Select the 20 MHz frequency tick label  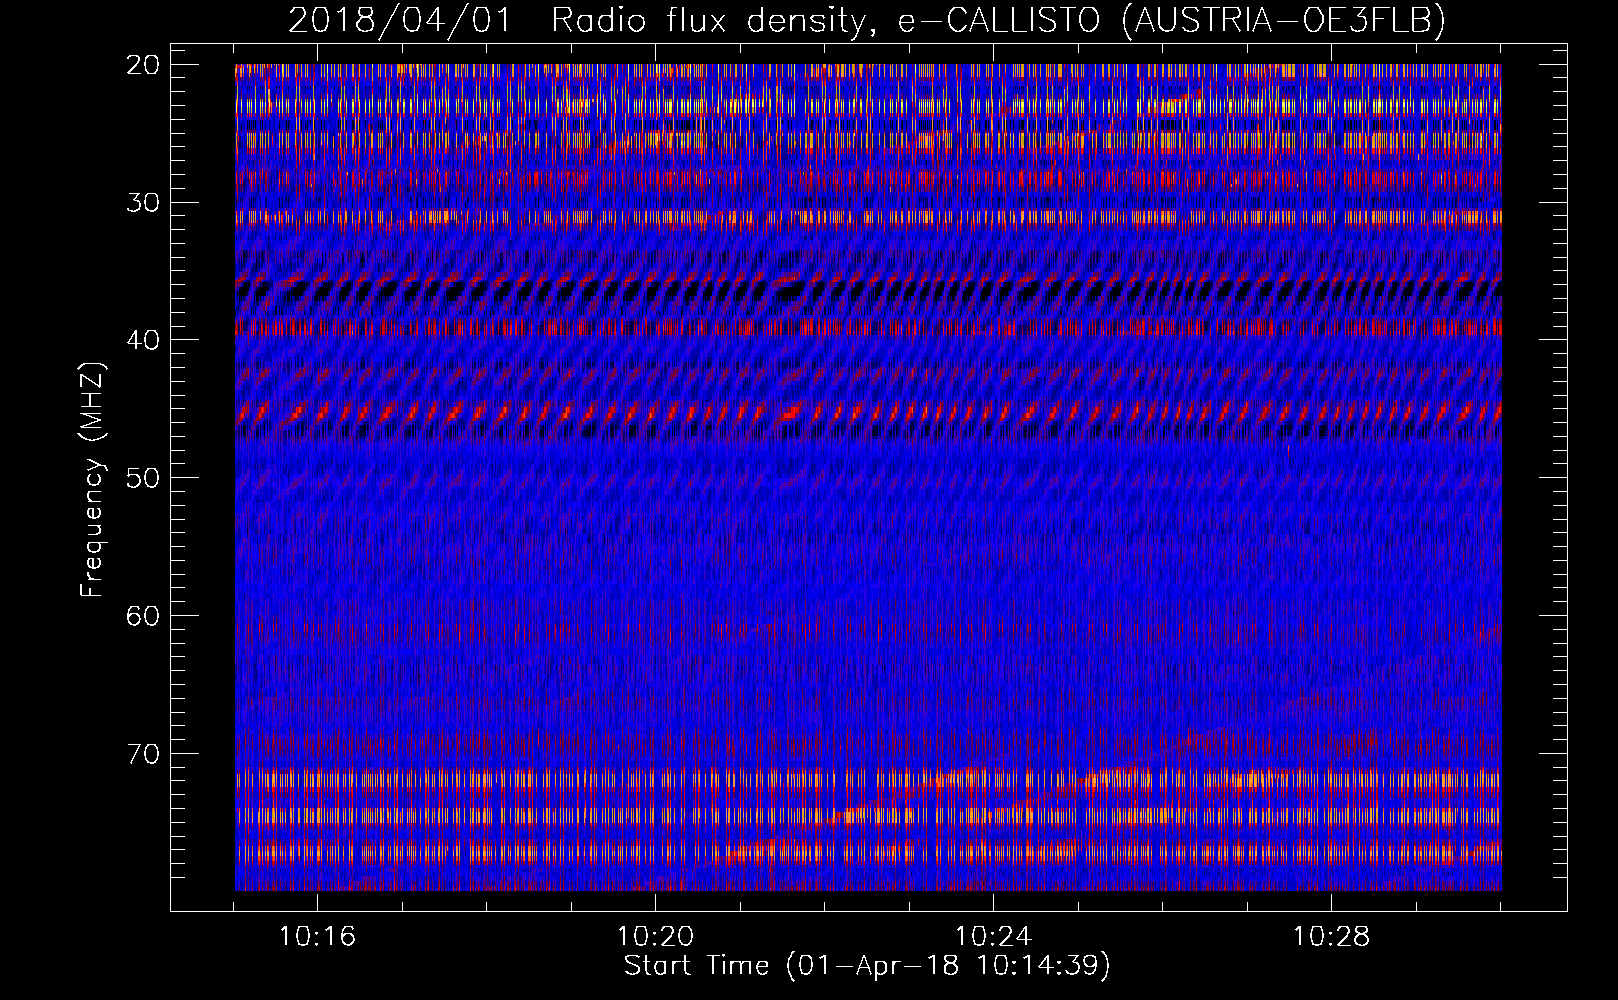(144, 65)
